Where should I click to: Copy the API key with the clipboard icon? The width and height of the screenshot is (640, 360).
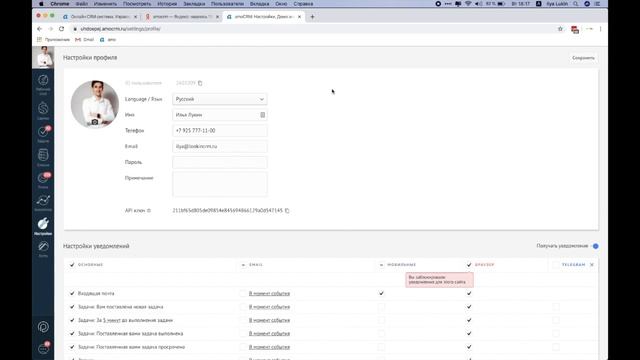point(287,211)
